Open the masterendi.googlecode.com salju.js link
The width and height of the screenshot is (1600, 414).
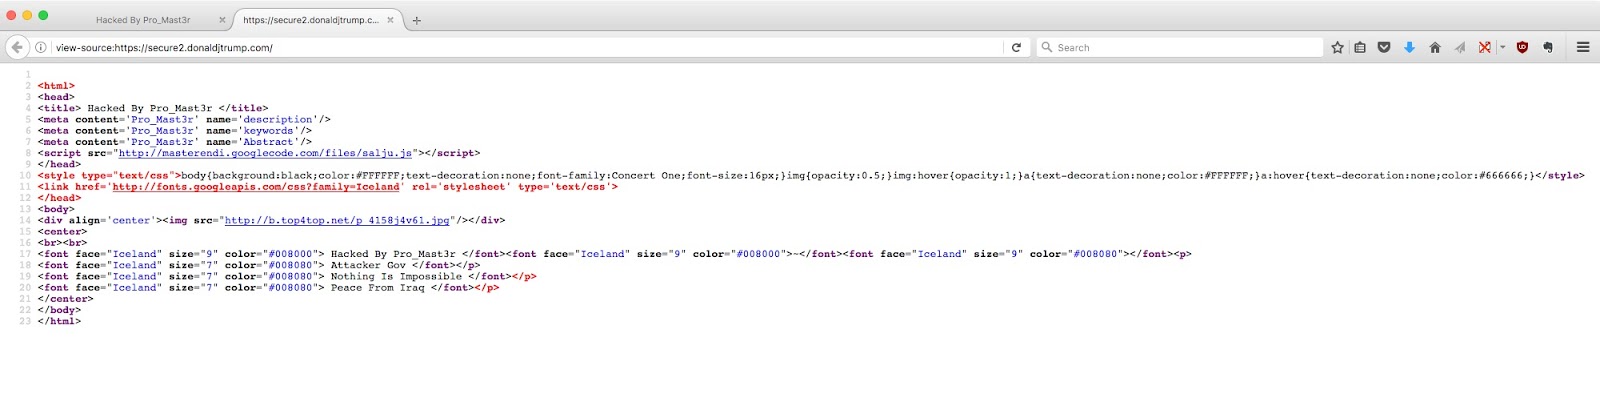[265, 153]
